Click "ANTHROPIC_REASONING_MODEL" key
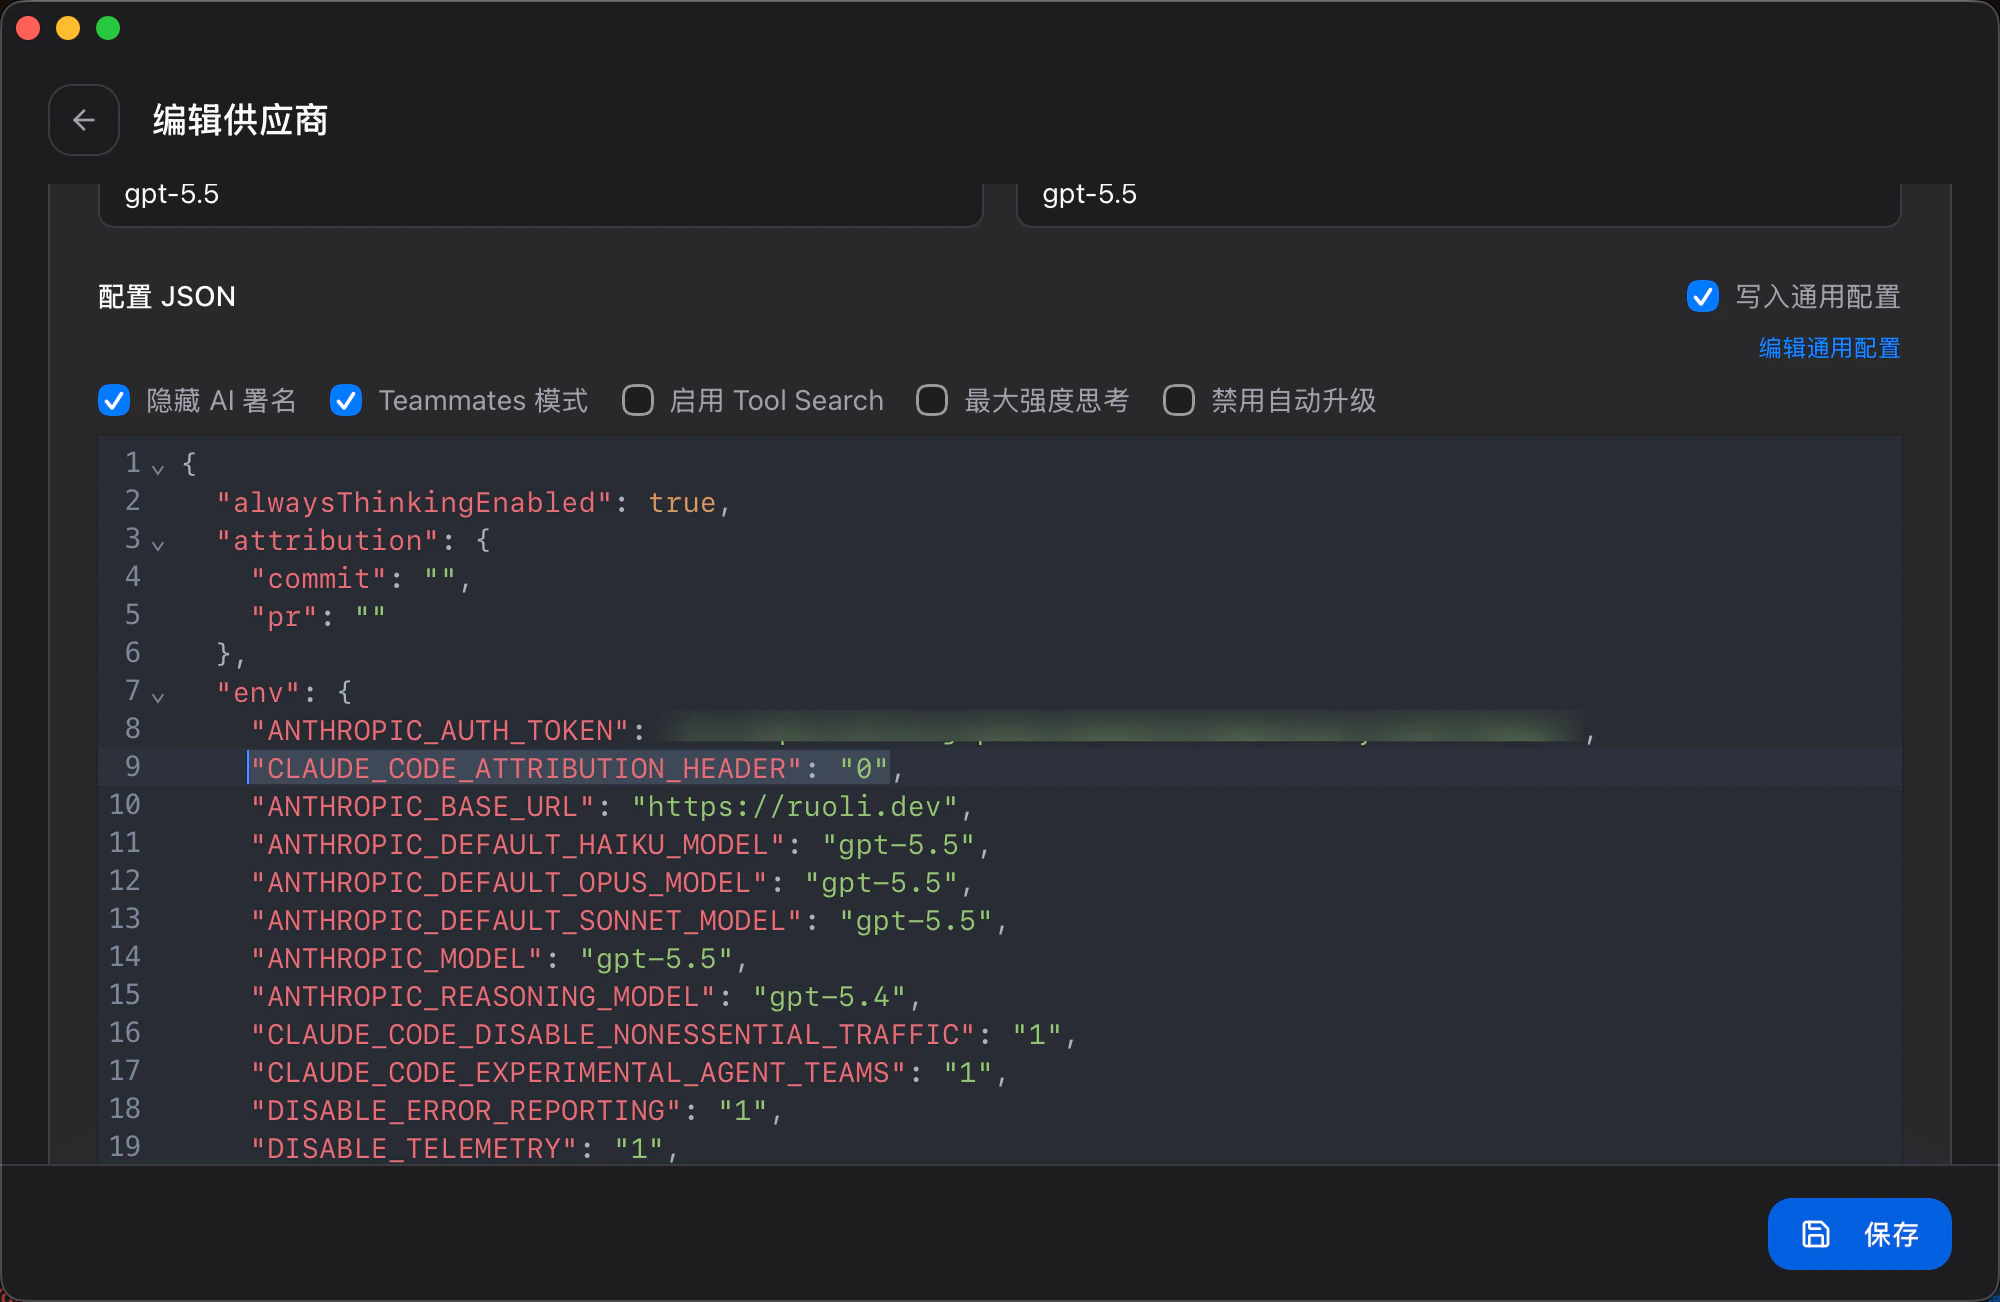Image resolution: width=2000 pixels, height=1302 pixels. pyautogui.click(x=483, y=996)
